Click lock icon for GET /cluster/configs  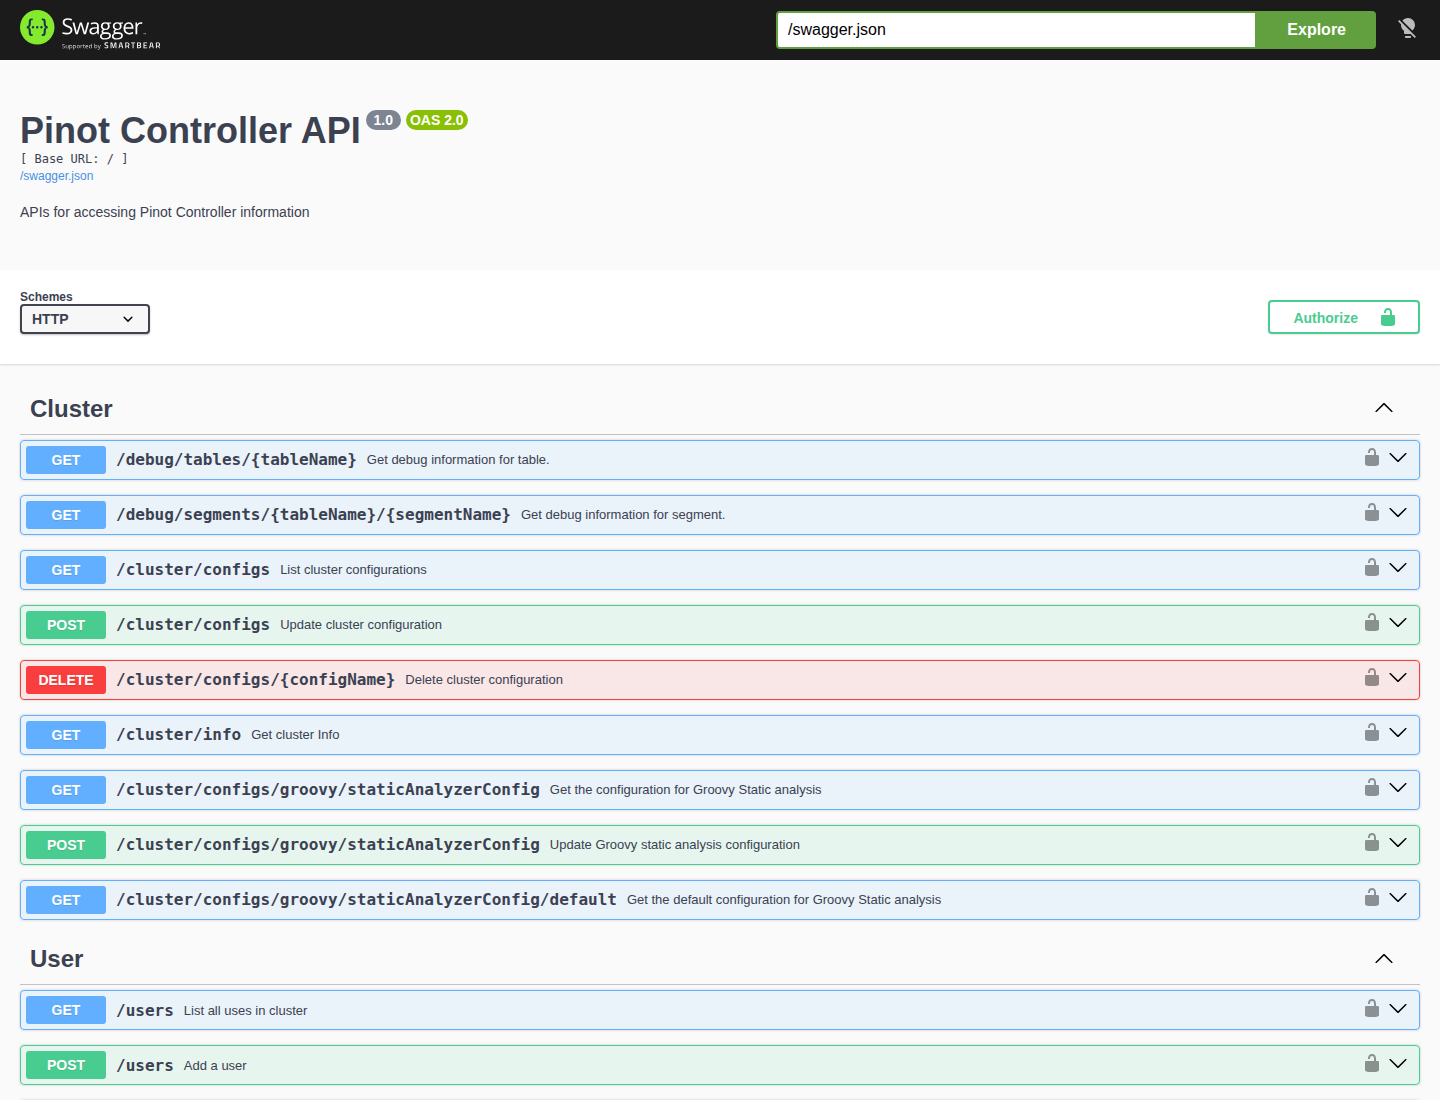(1372, 567)
